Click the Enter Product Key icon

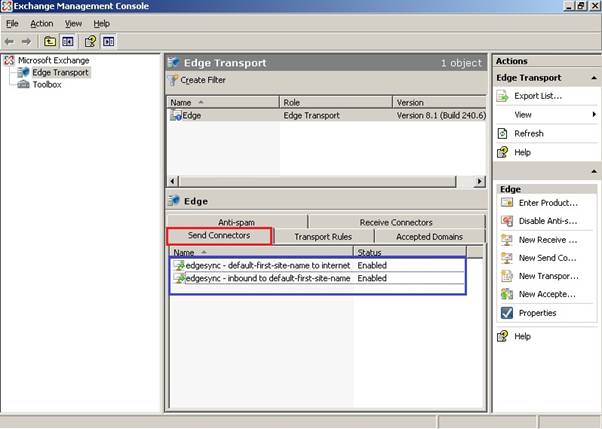[507, 203]
